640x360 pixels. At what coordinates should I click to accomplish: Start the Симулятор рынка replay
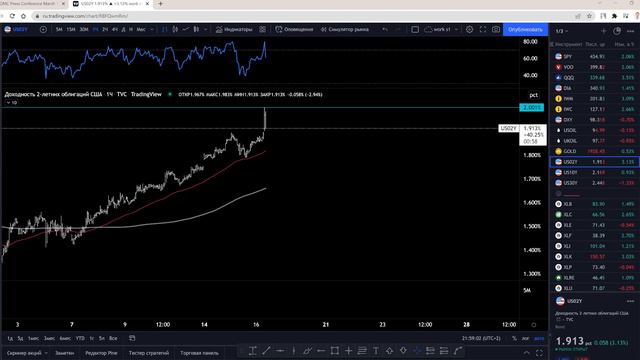coord(345,29)
